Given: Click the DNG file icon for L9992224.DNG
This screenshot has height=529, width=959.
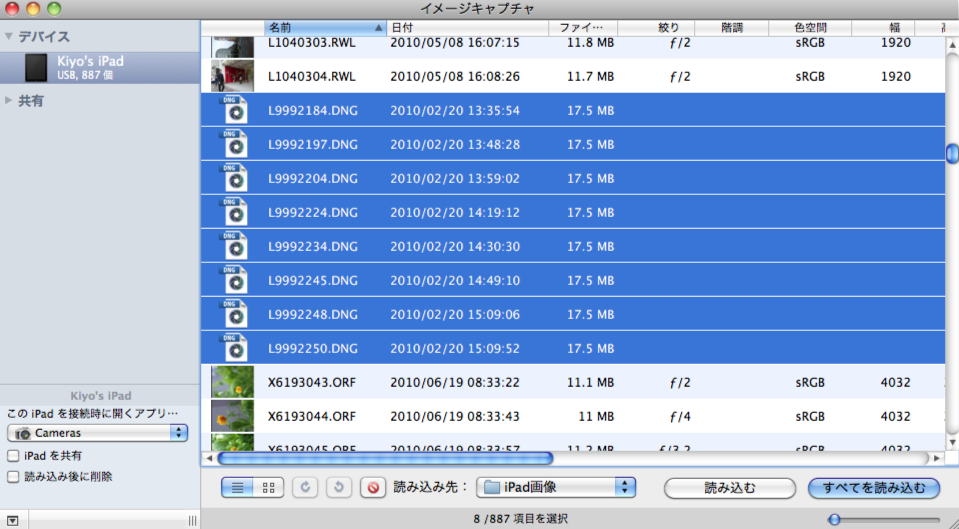Looking at the screenshot, I should [233, 212].
